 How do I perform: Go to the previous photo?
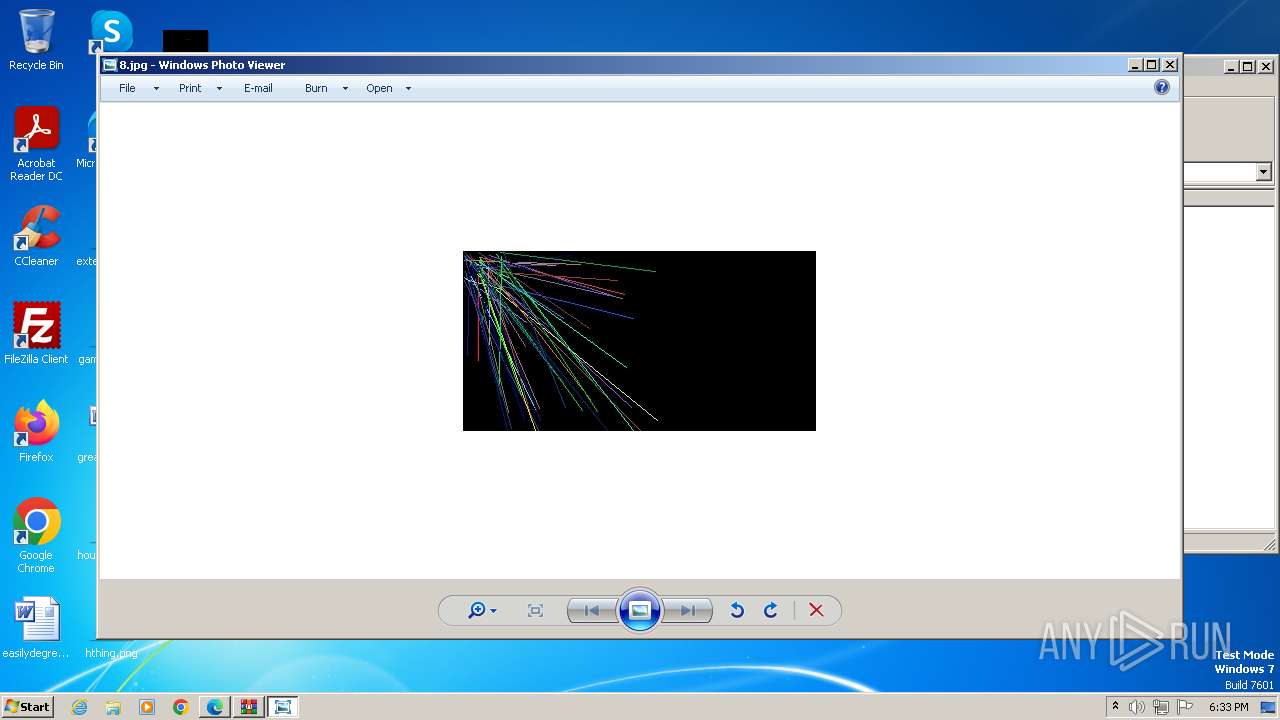click(592, 610)
